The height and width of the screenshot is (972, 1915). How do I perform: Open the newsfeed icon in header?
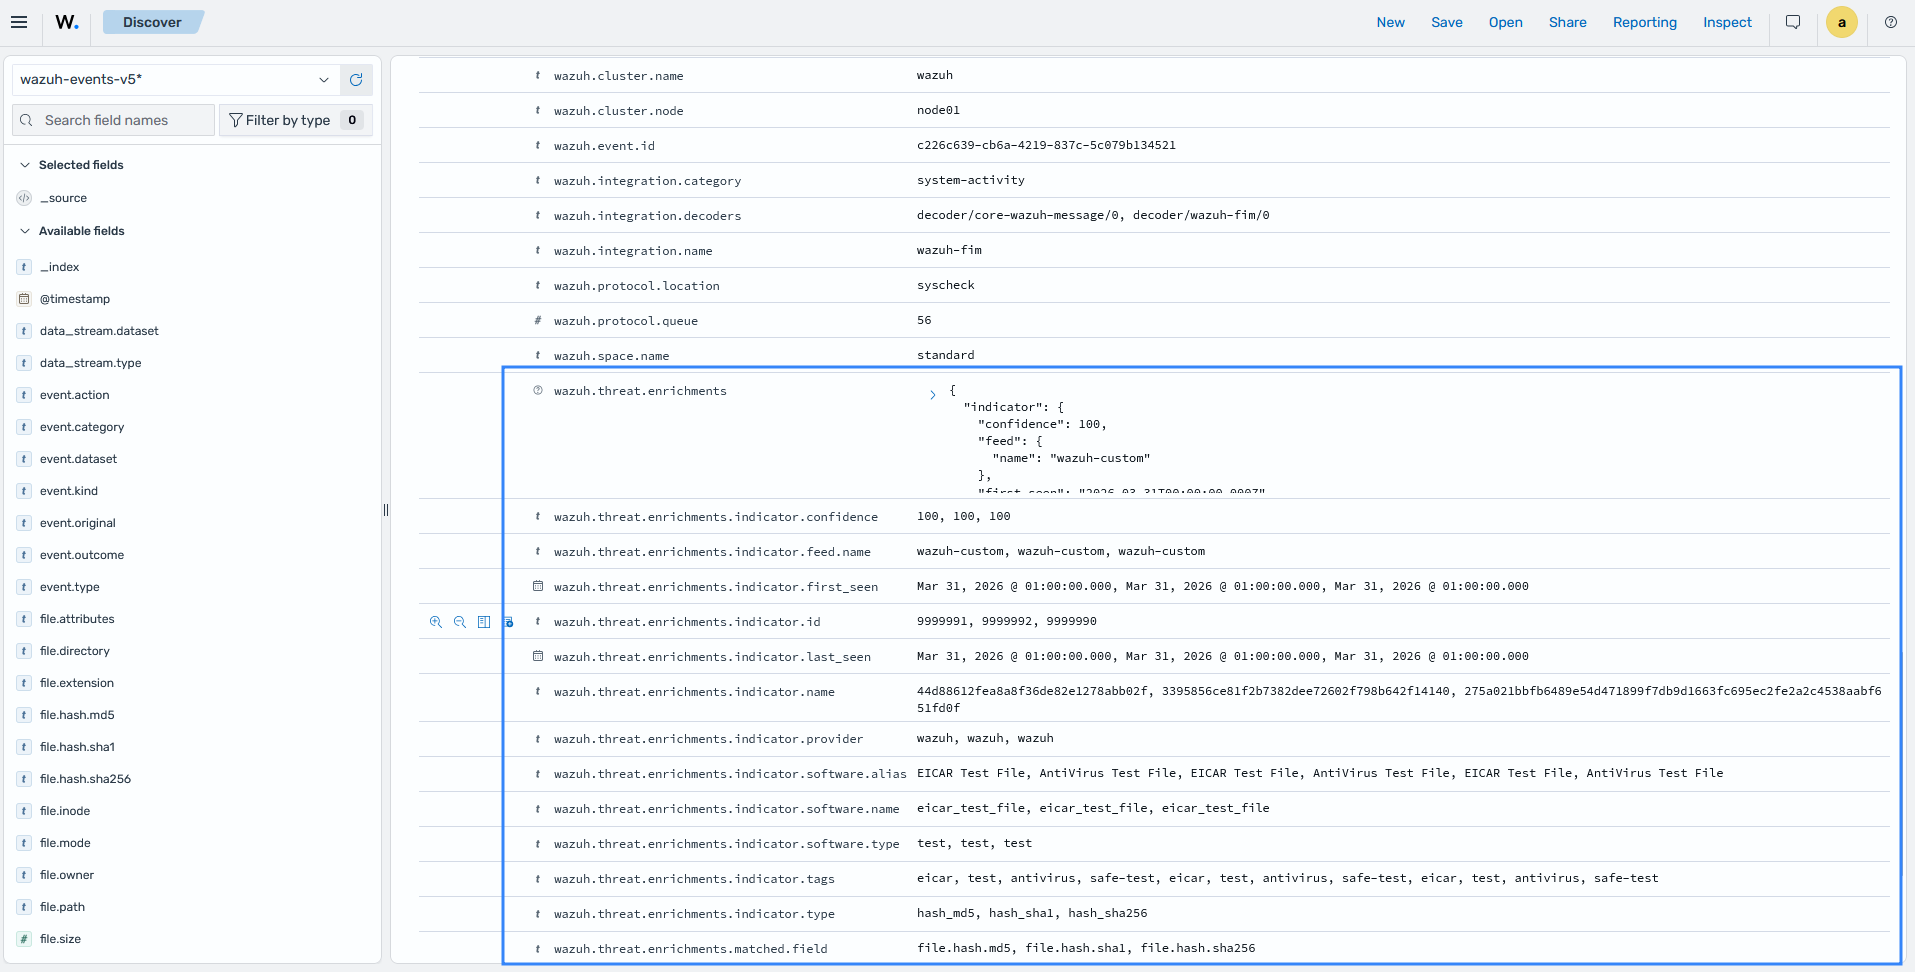(x=1793, y=22)
